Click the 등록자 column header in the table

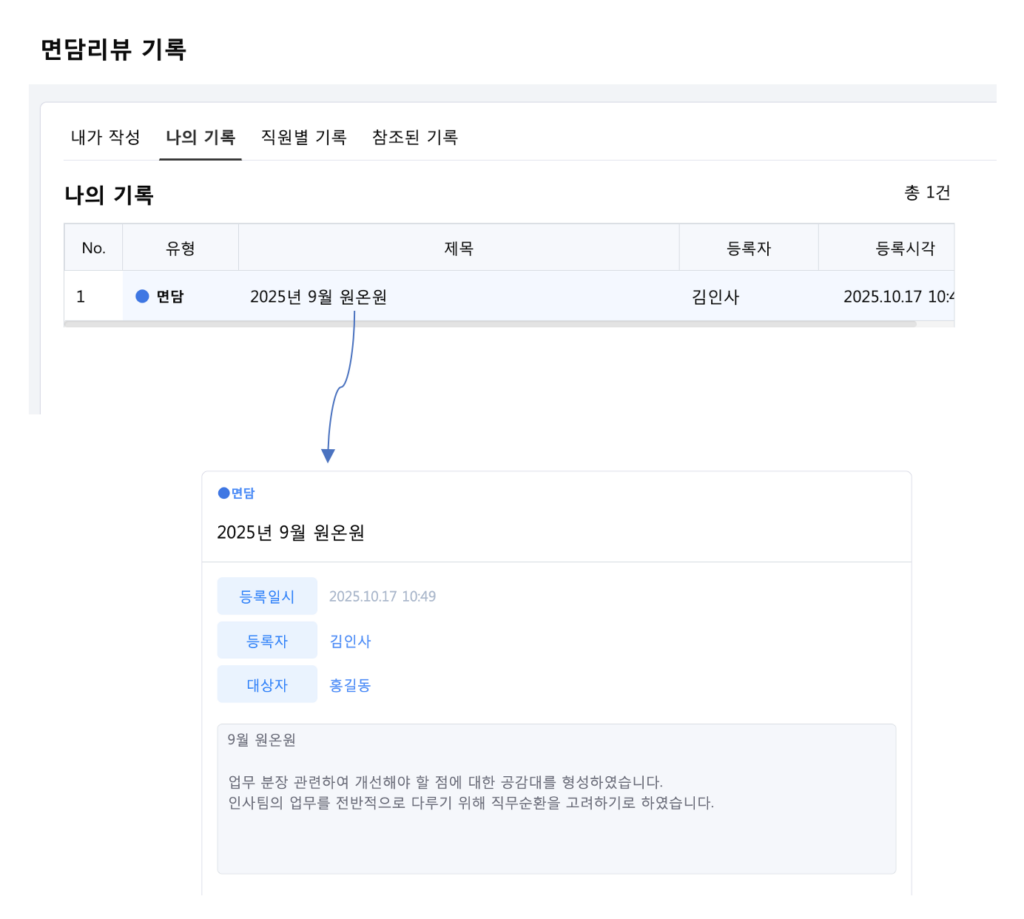748,248
